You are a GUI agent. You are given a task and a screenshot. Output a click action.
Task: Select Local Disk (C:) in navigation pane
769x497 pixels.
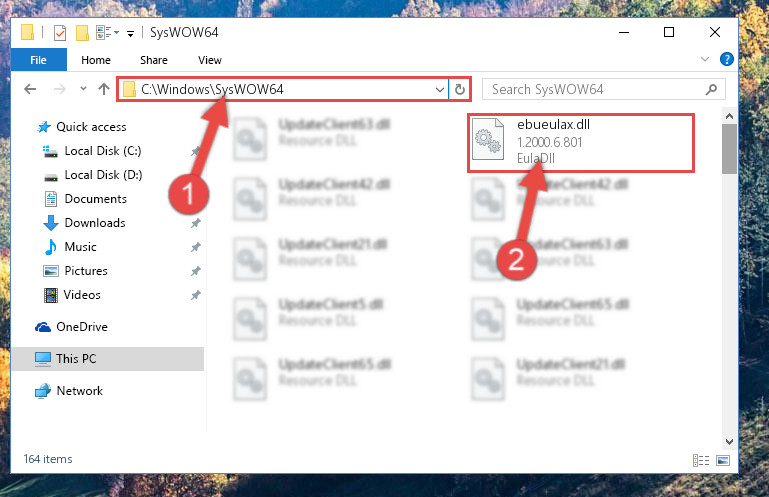[103, 151]
